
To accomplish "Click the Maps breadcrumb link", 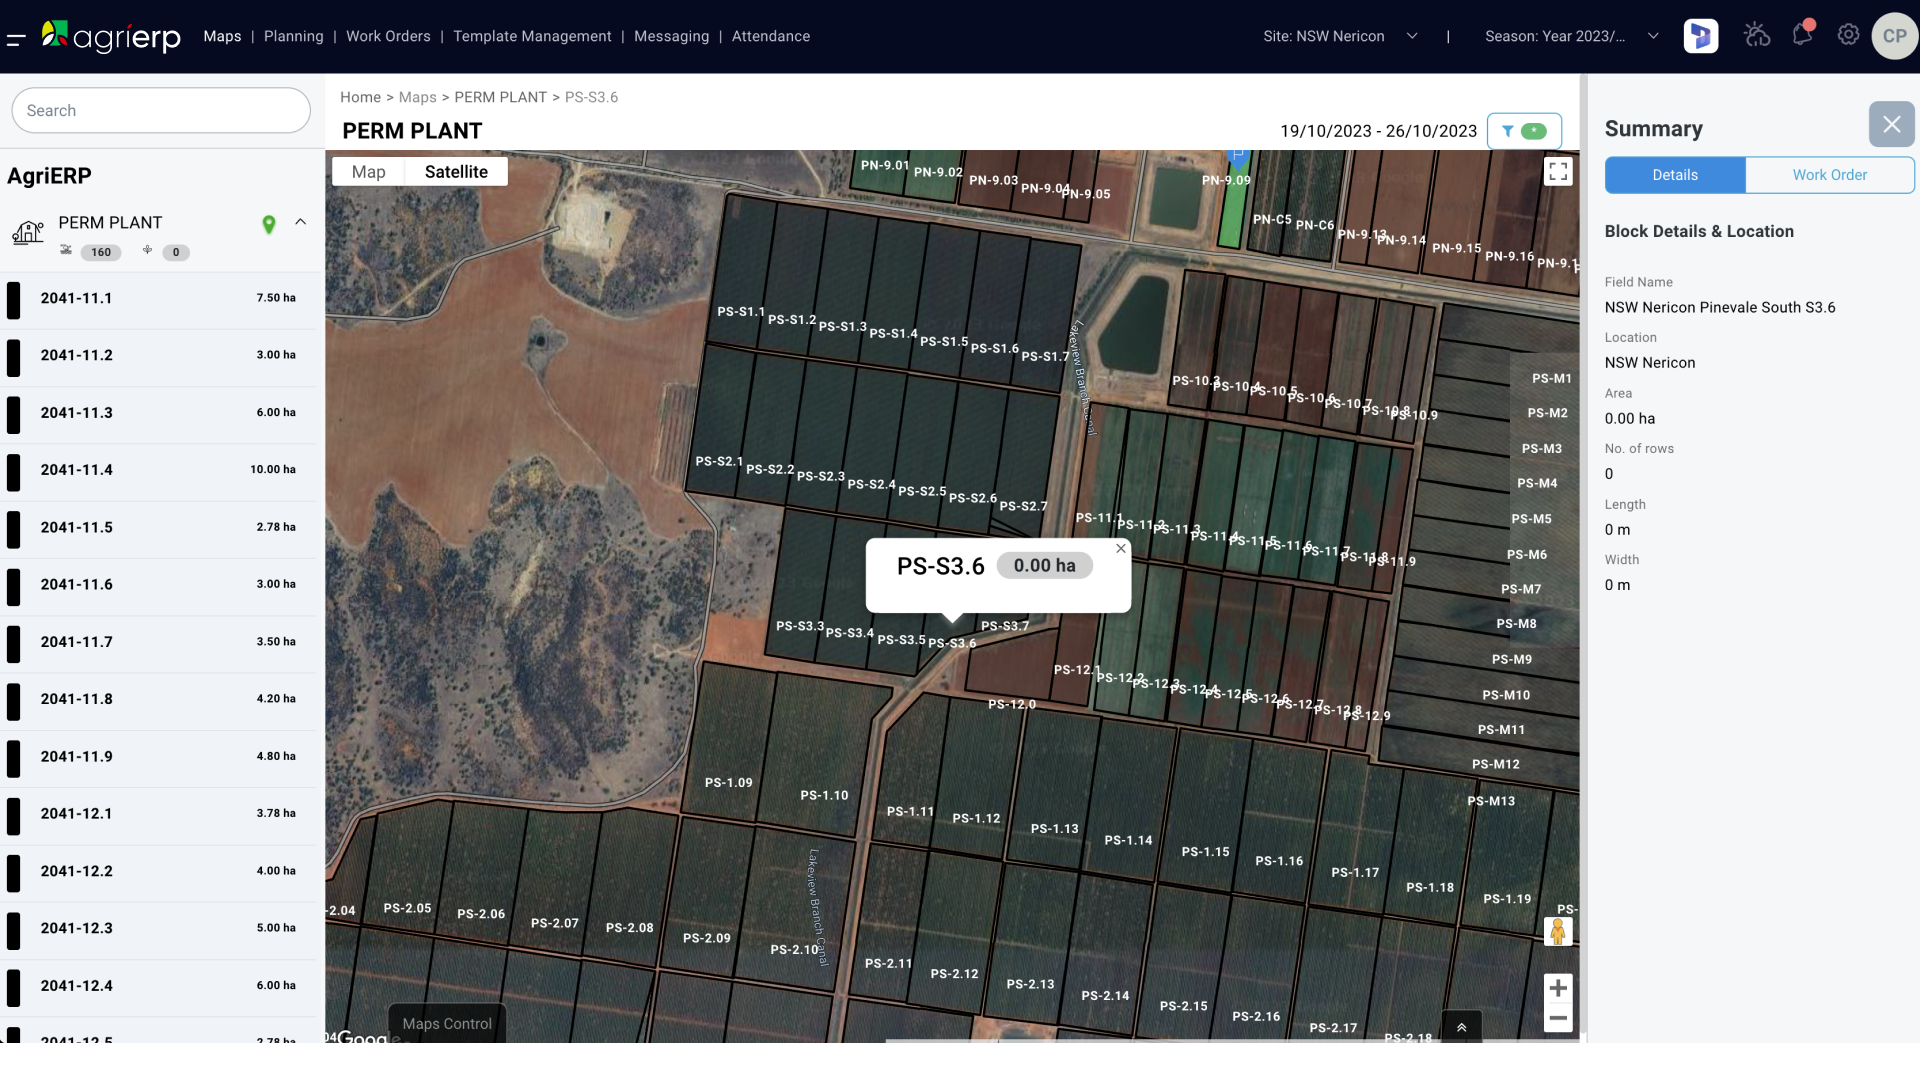I will click(x=417, y=96).
